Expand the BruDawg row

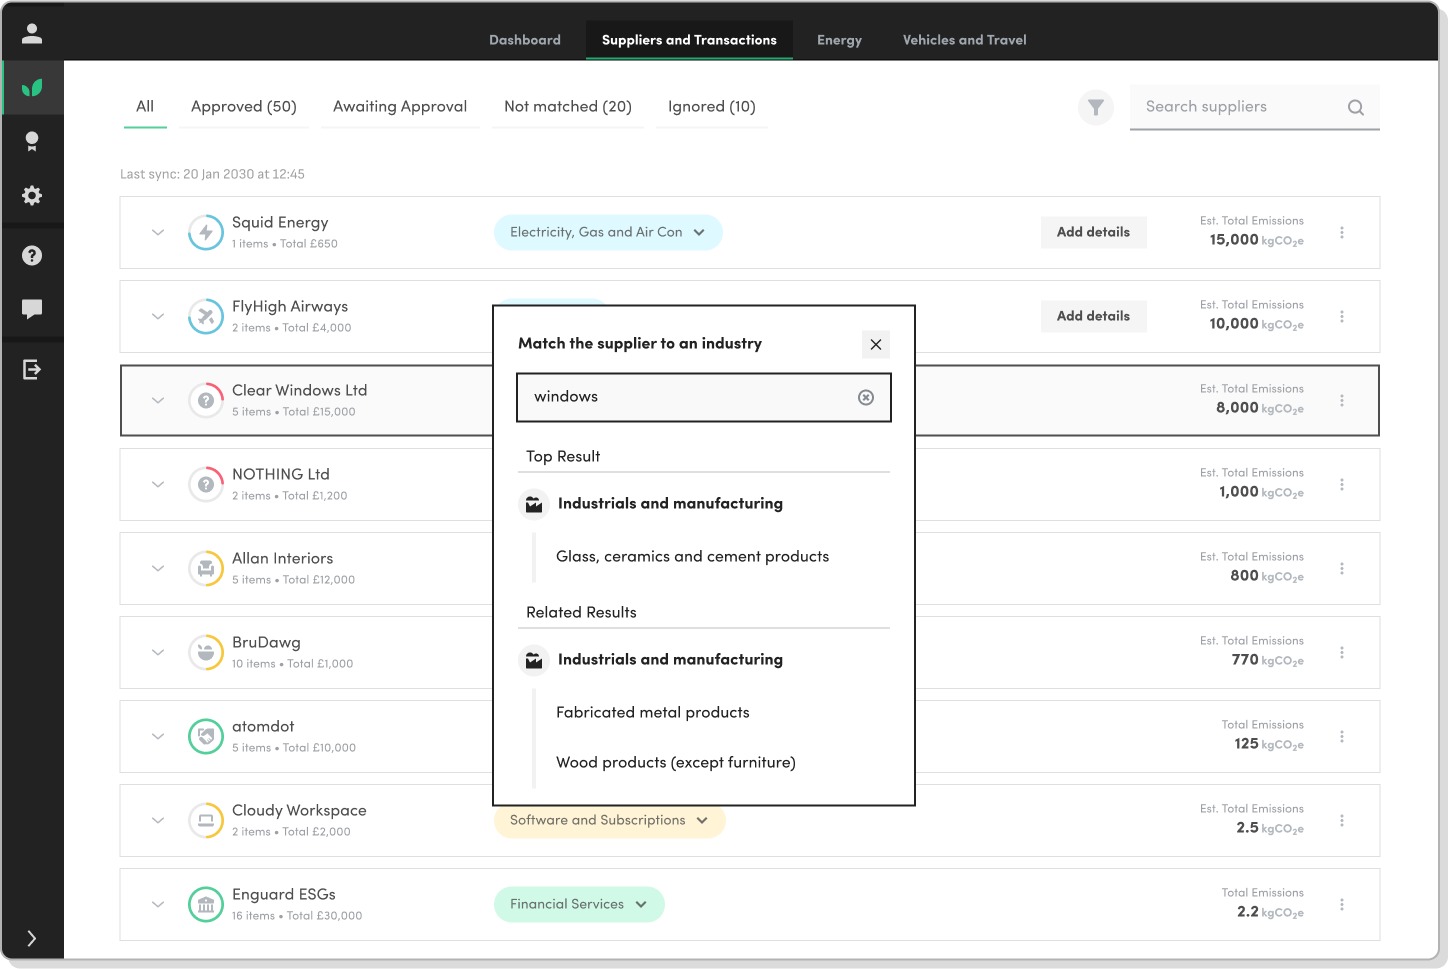pyautogui.click(x=158, y=652)
